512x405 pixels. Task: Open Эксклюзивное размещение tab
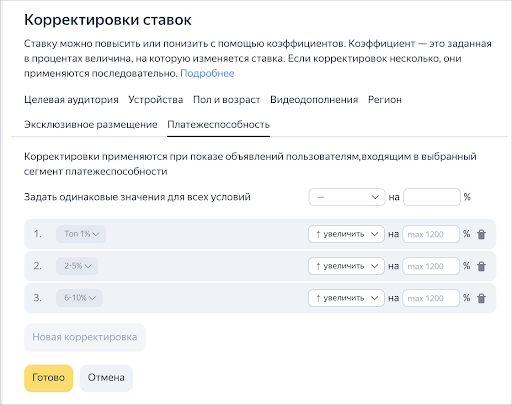(91, 125)
